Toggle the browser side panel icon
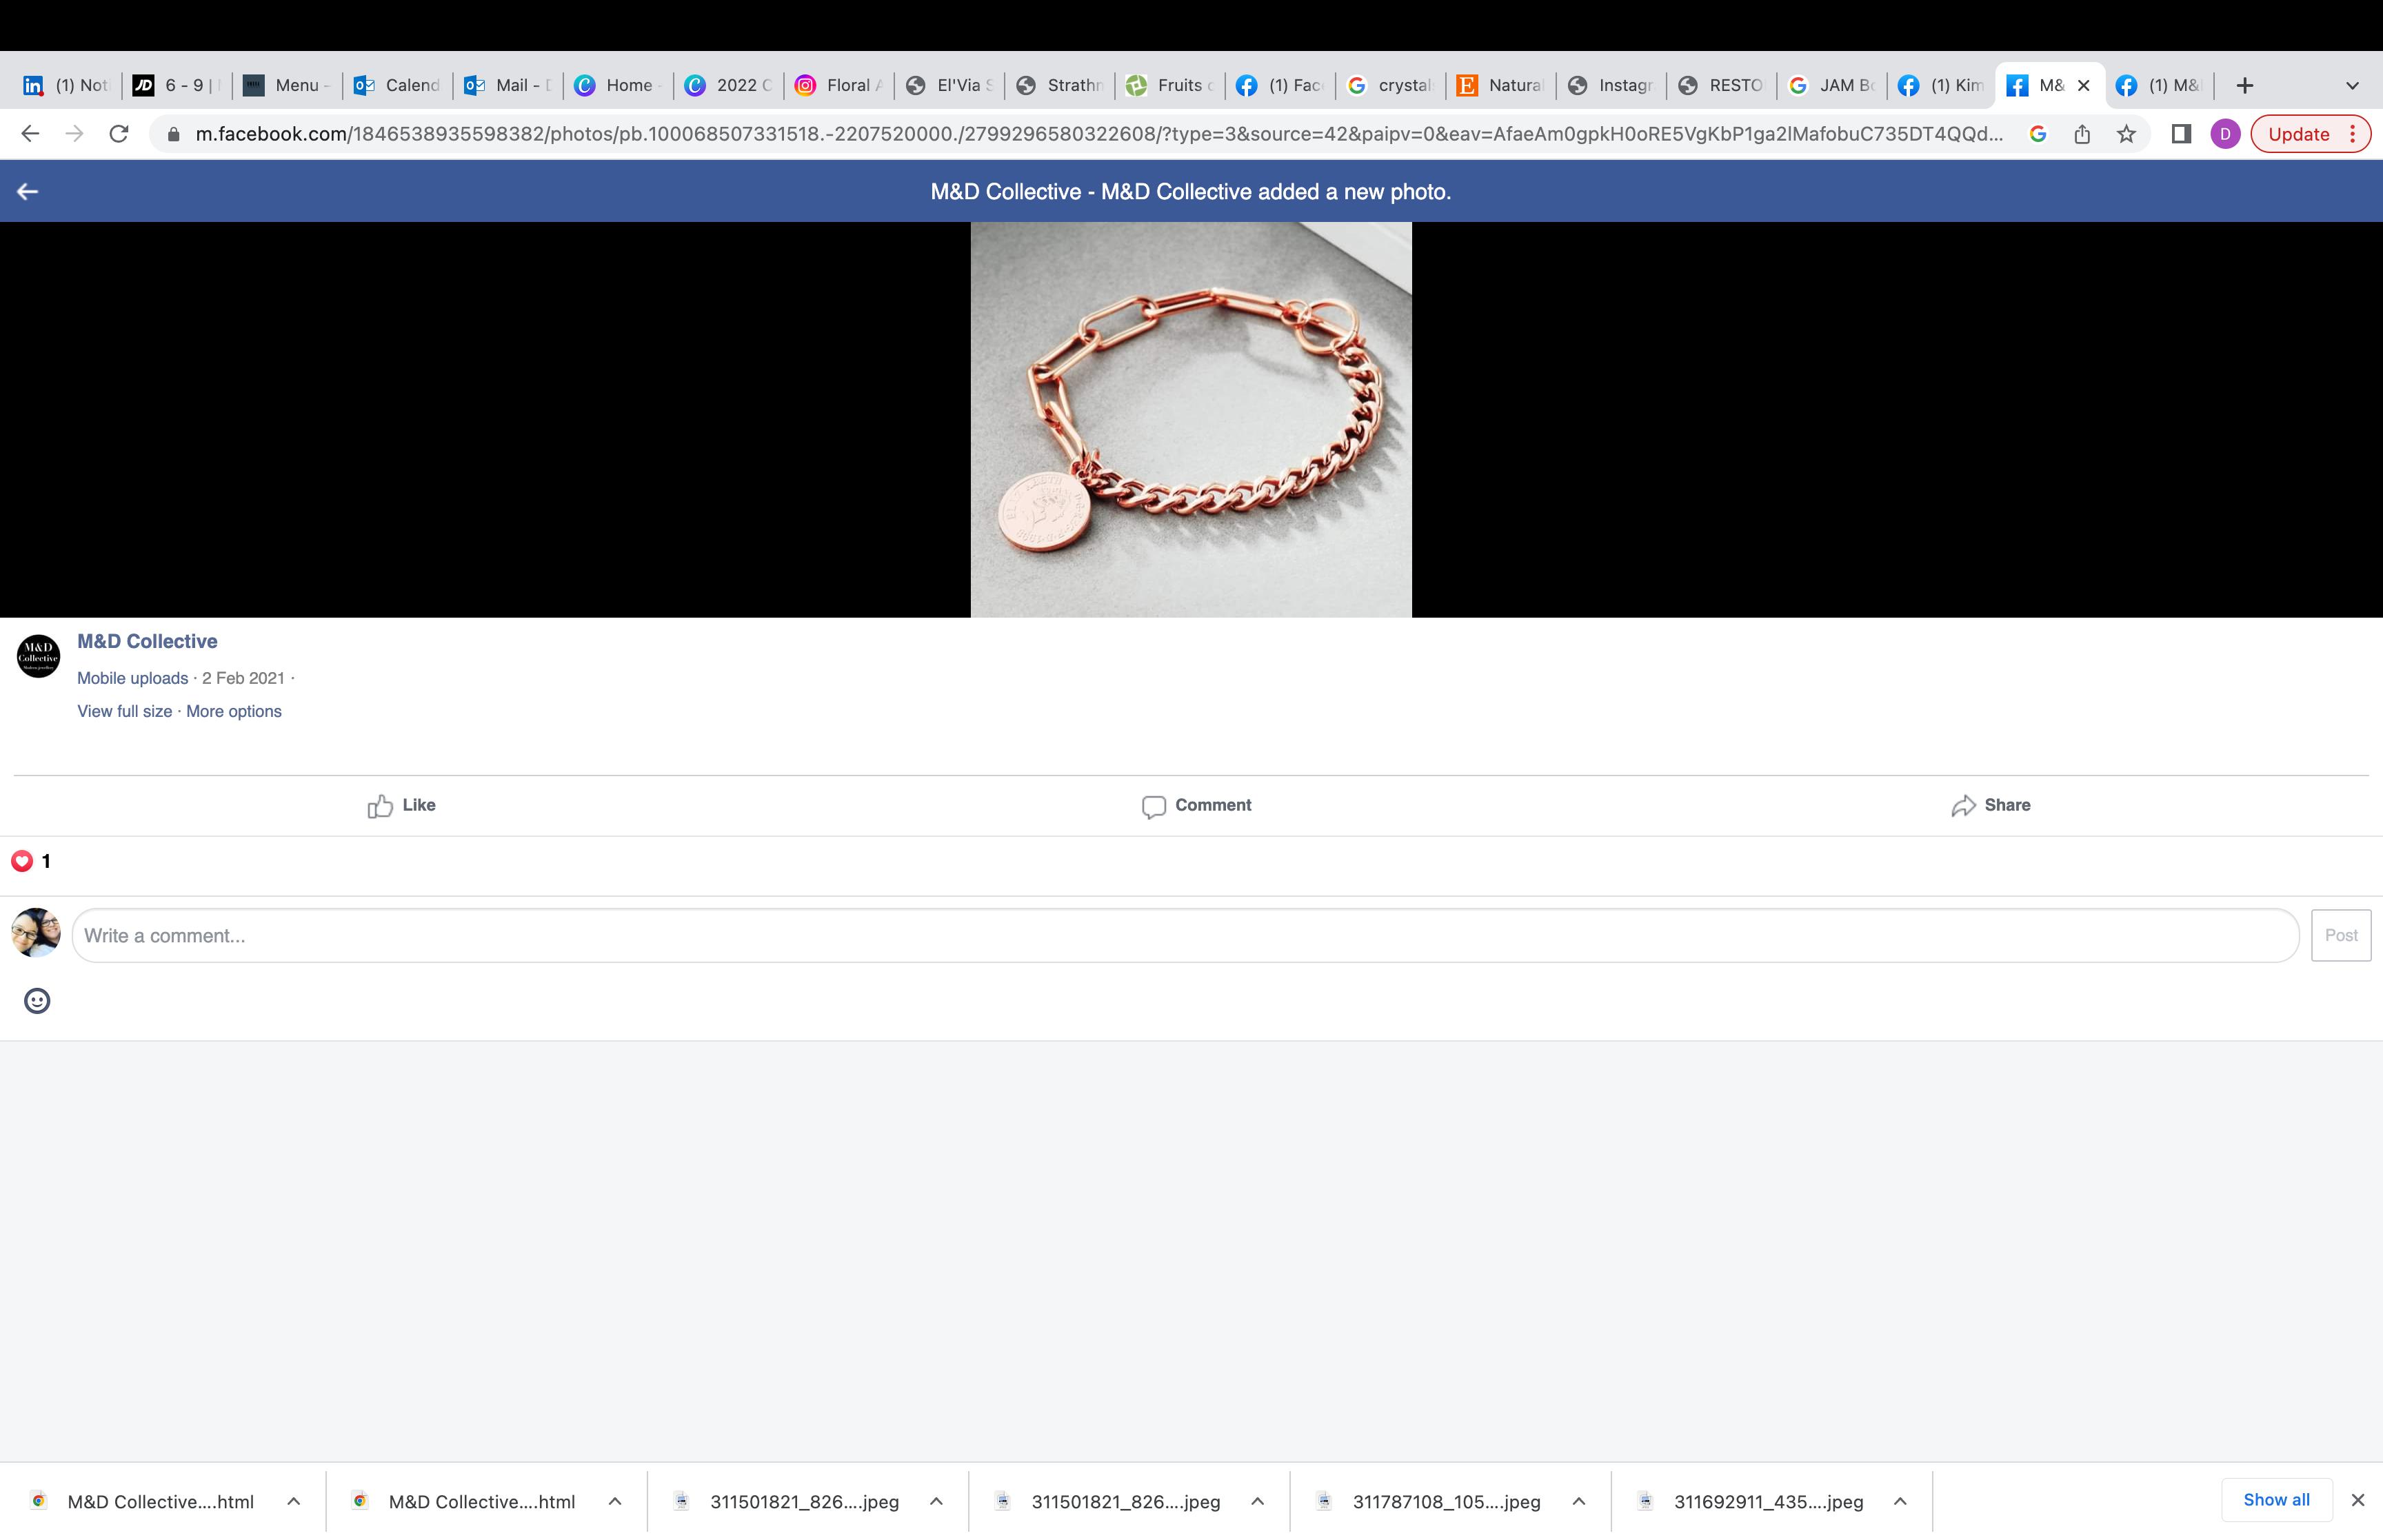 tap(2181, 134)
